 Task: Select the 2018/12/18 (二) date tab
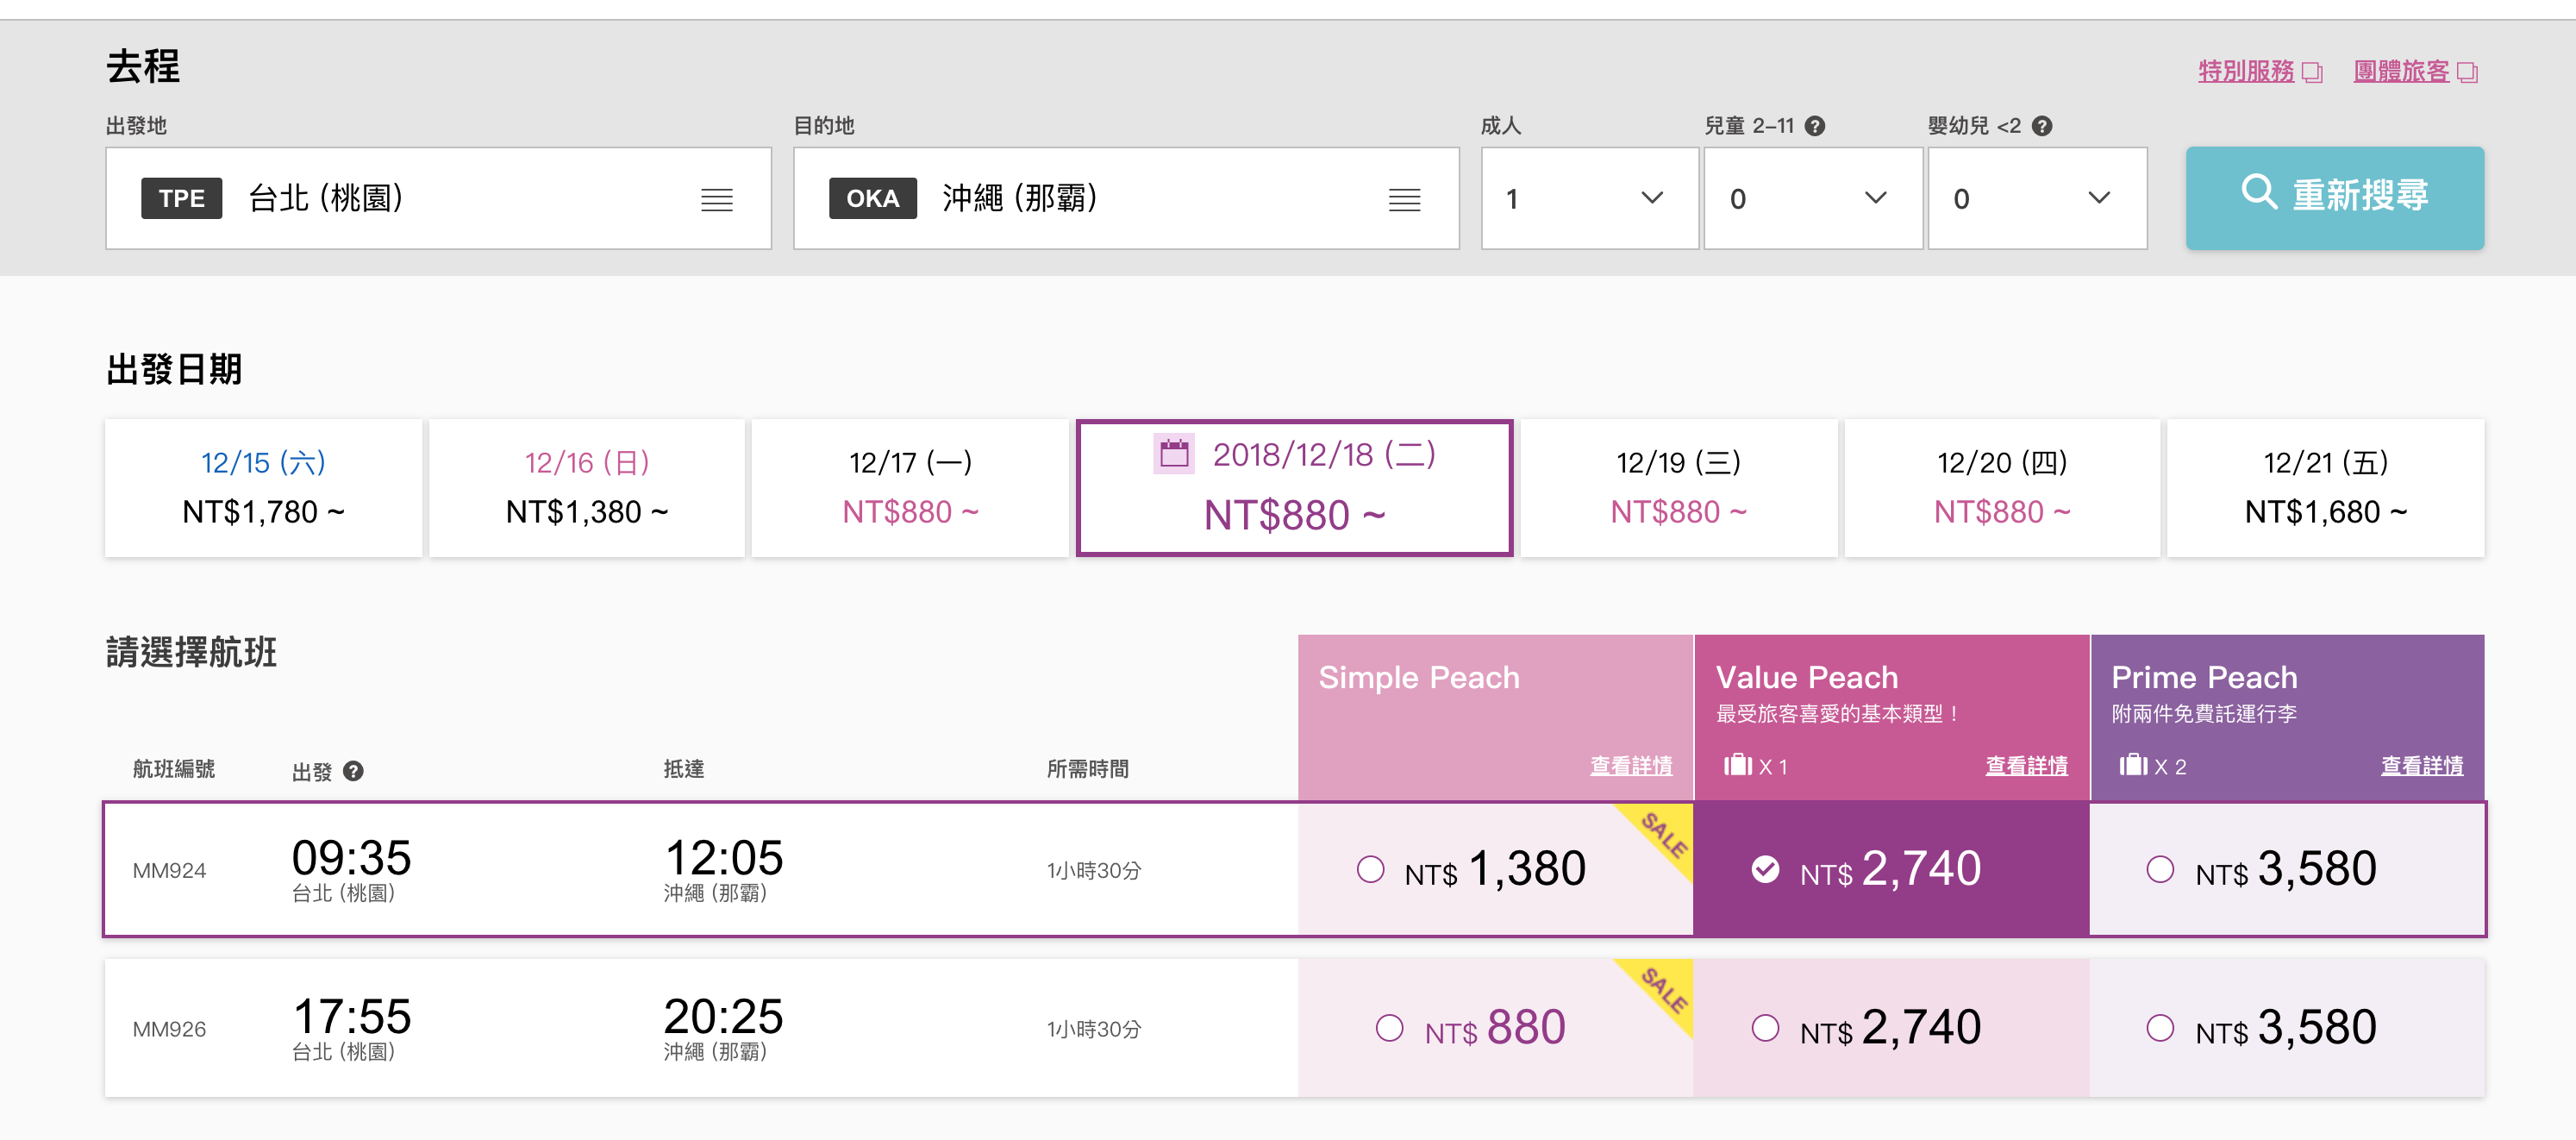pos(1294,488)
